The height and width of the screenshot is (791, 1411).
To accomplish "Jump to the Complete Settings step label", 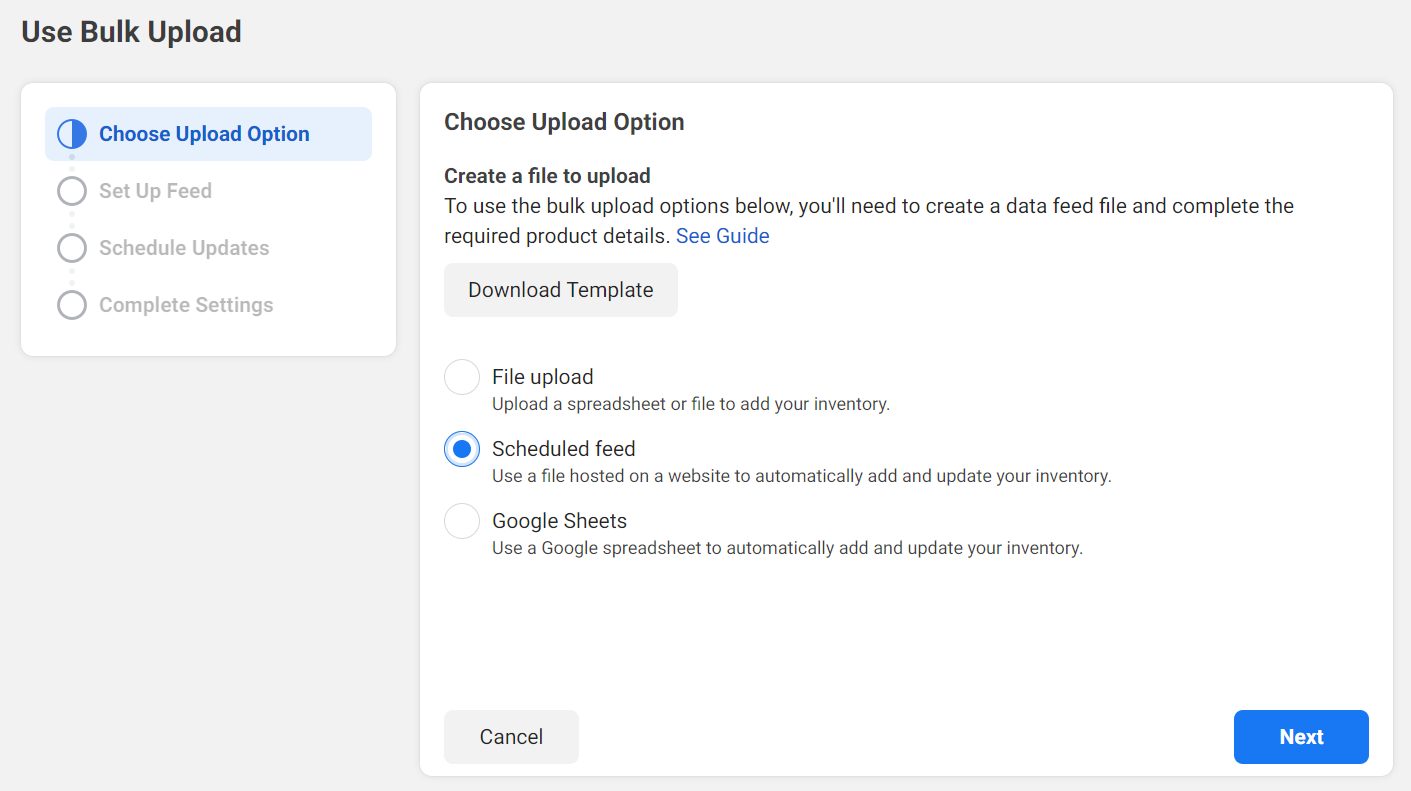I will [x=186, y=305].
